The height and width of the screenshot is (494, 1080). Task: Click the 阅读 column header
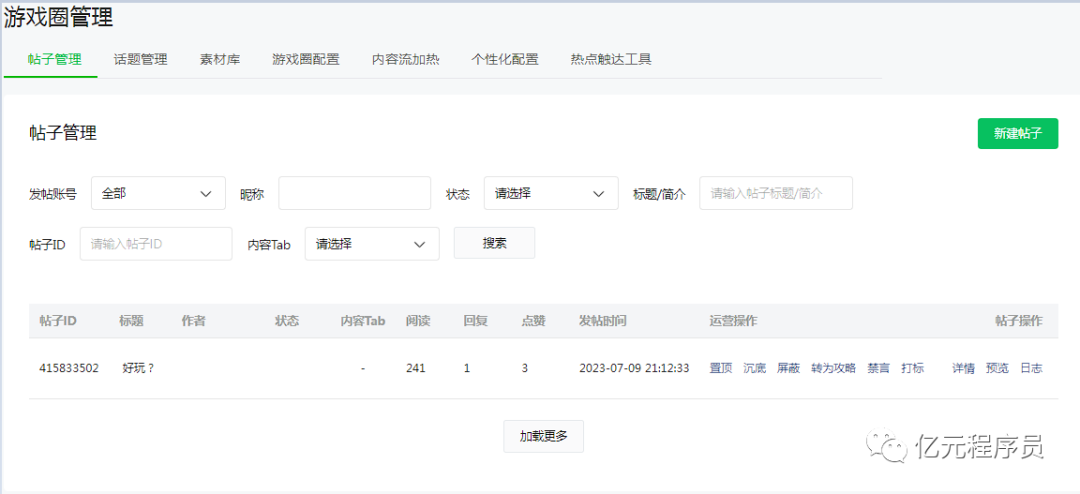pyautogui.click(x=418, y=320)
